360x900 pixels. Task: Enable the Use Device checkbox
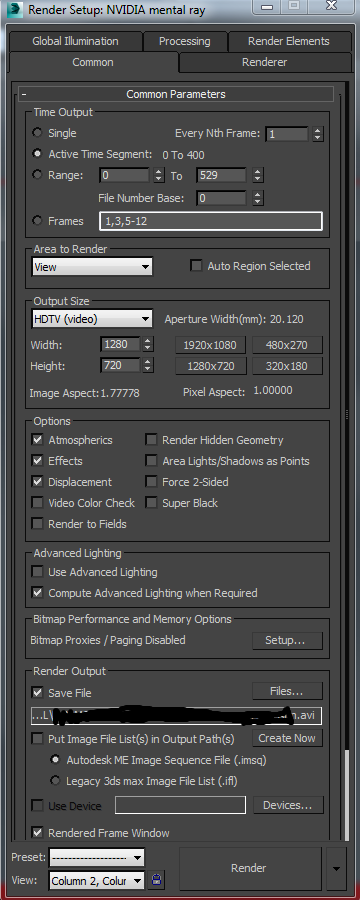37,805
